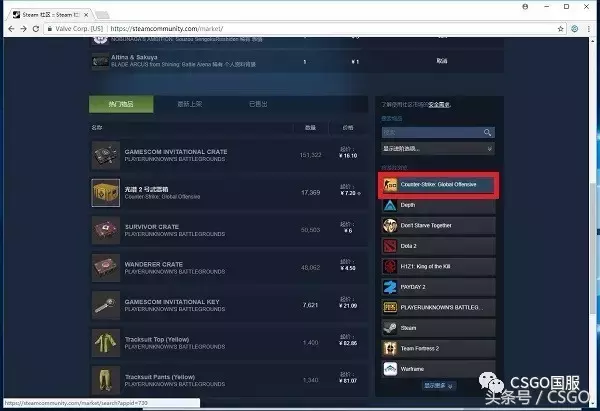Click the secure lock icon in address bar

(x=49, y=29)
